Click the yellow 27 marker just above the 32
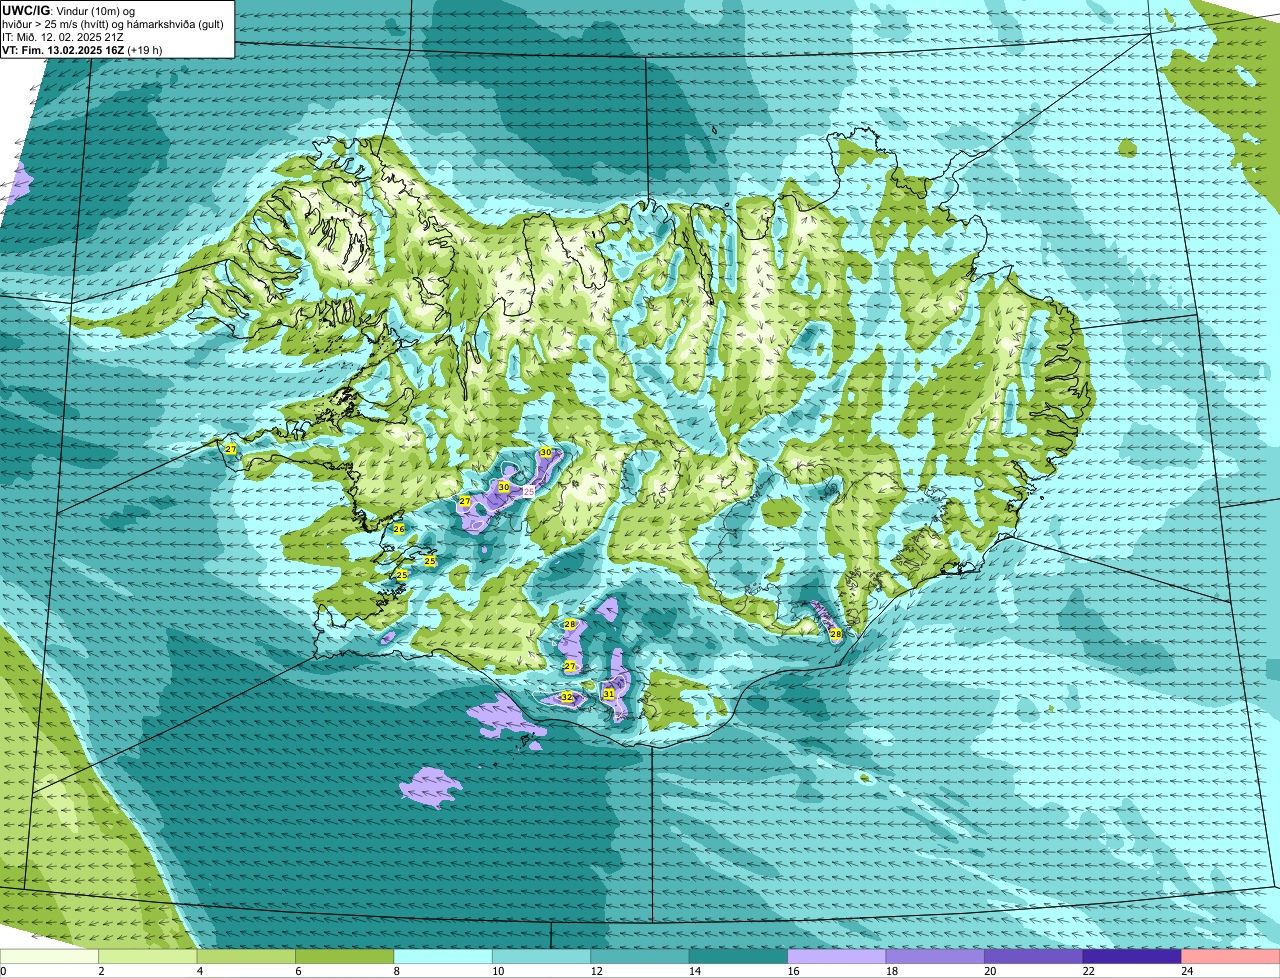Screen dimensions: 1280x978 tap(570, 666)
